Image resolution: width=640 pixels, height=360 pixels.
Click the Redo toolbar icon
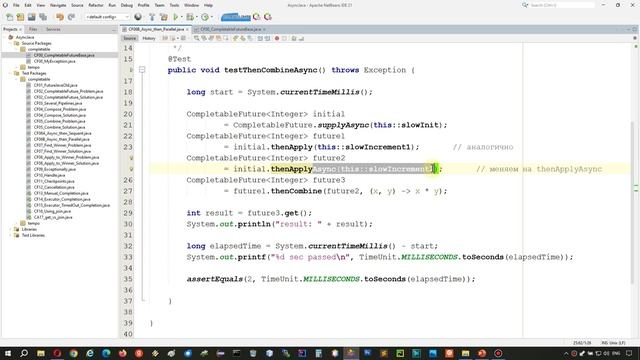point(71,17)
